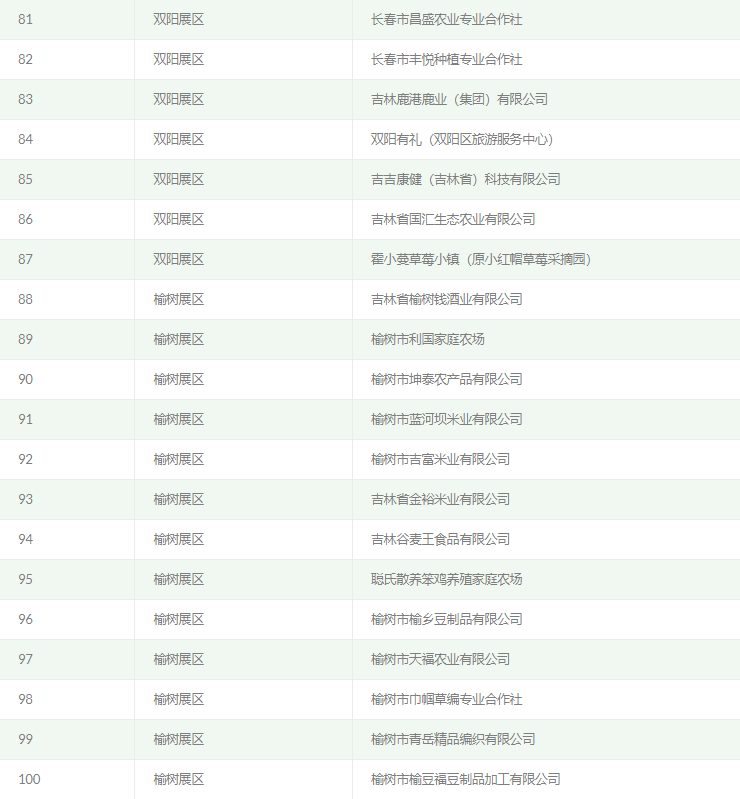Click the 双阳展区 cell in row 85
This screenshot has height=799, width=740.
pyautogui.click(x=178, y=179)
